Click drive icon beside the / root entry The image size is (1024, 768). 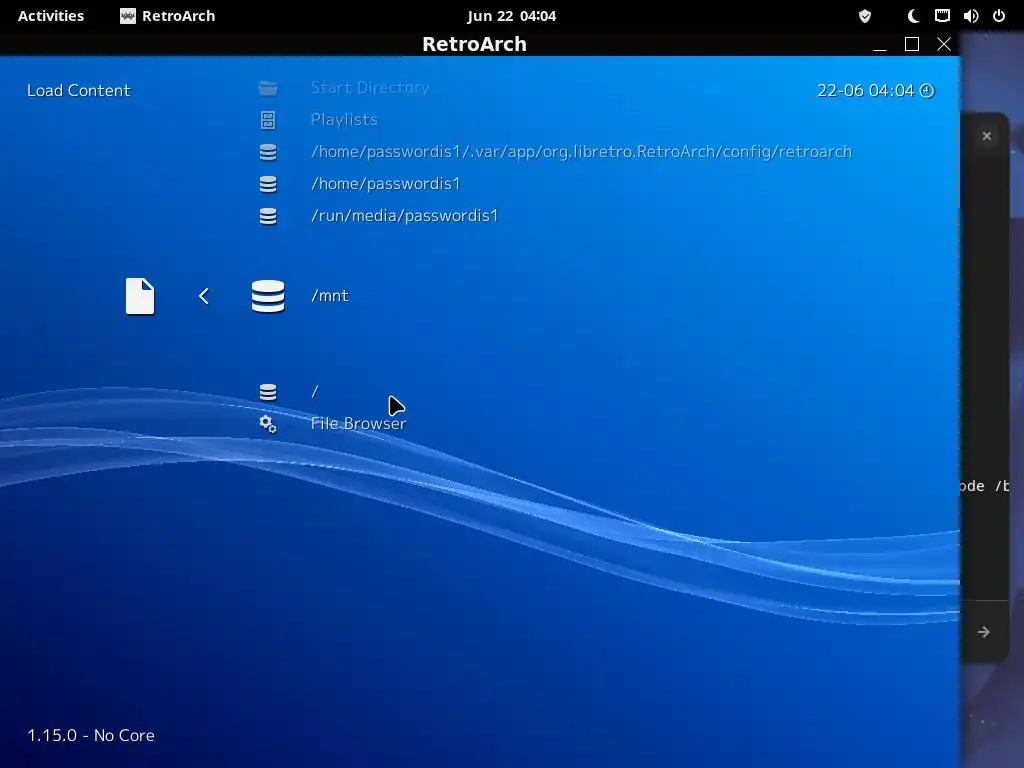268,392
